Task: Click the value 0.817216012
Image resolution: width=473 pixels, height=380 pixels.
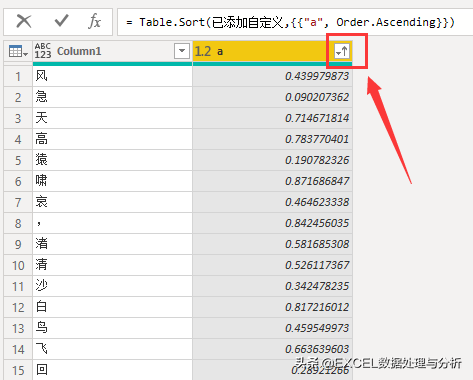Action: pos(317,307)
